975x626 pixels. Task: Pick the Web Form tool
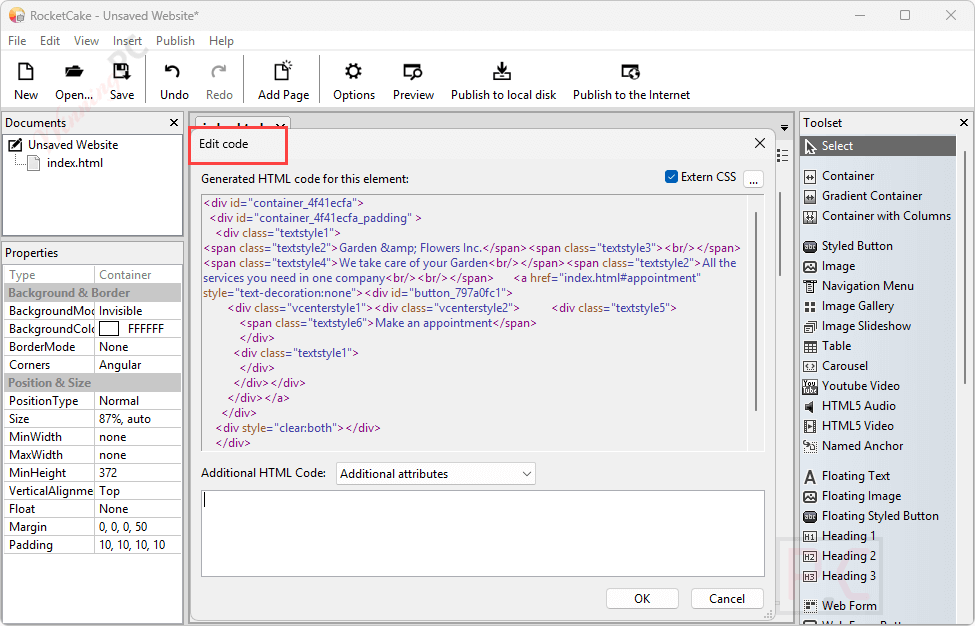pyautogui.click(x=839, y=605)
